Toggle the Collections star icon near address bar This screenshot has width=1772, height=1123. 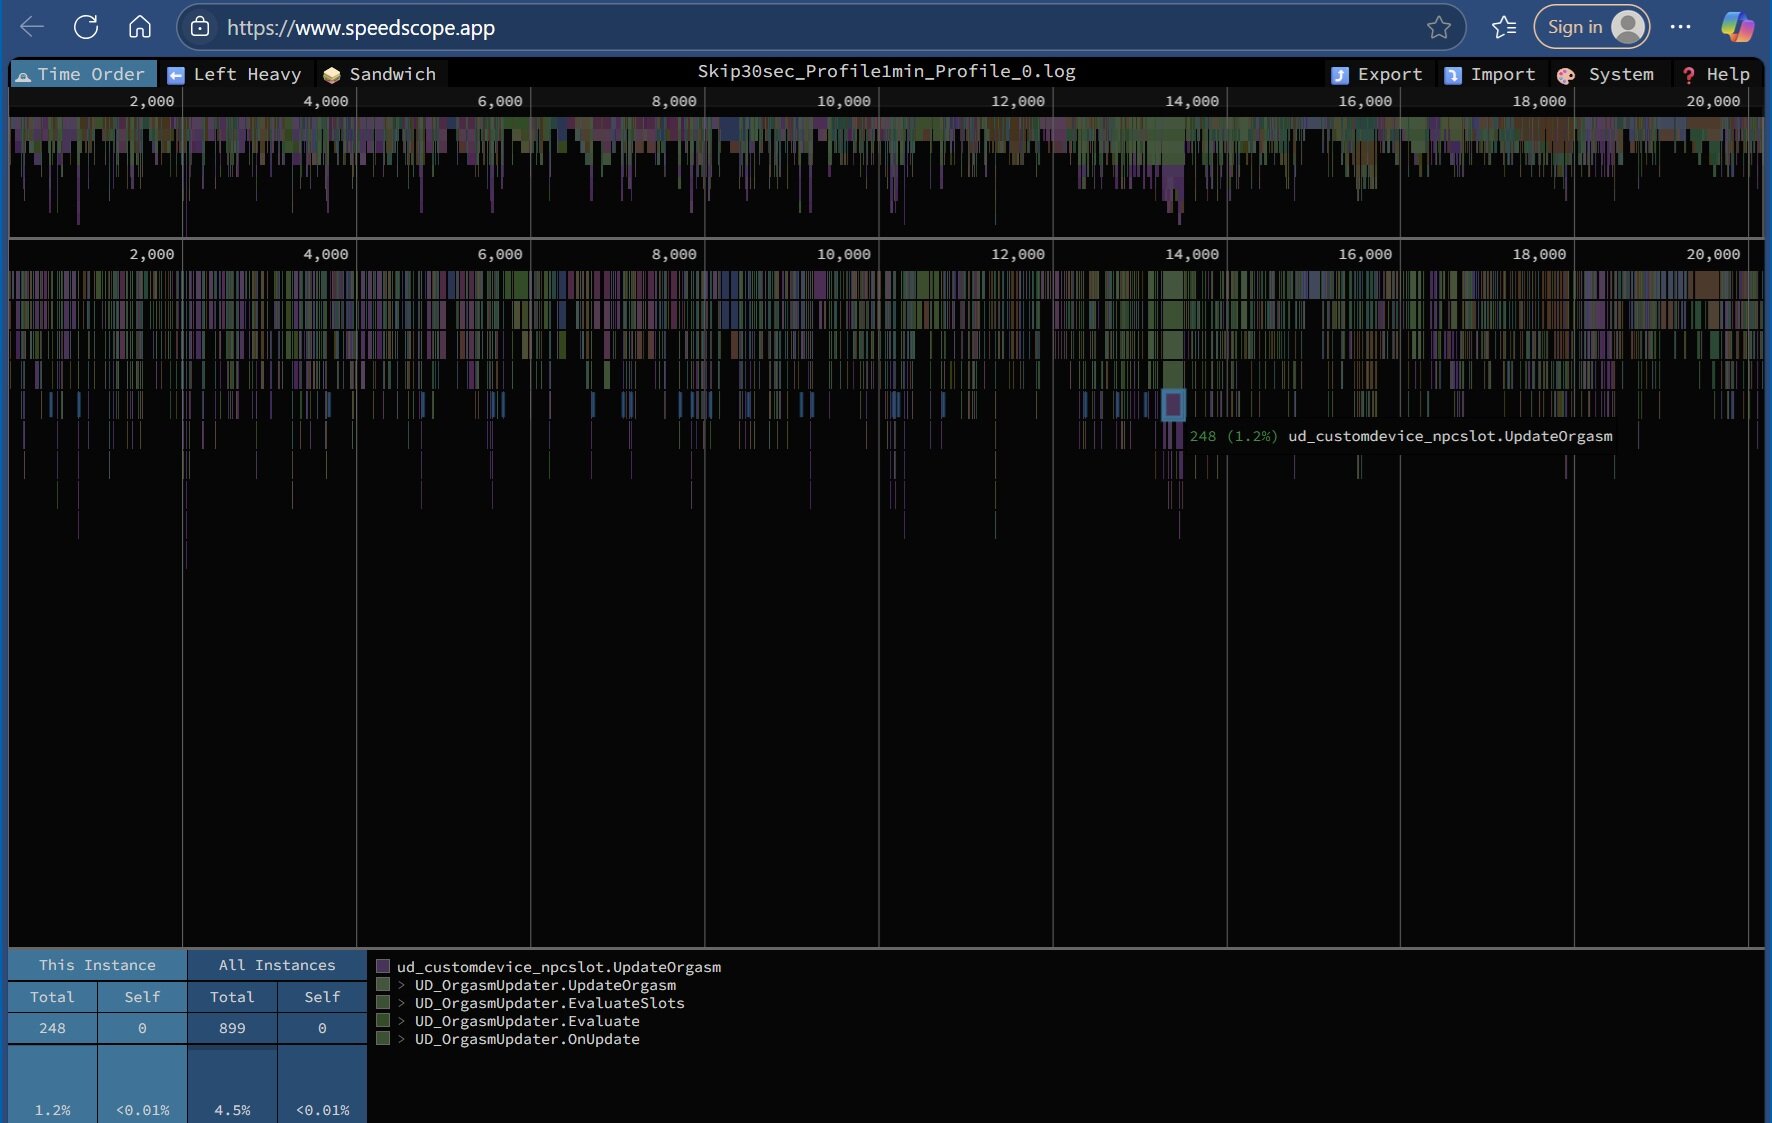coord(1503,27)
